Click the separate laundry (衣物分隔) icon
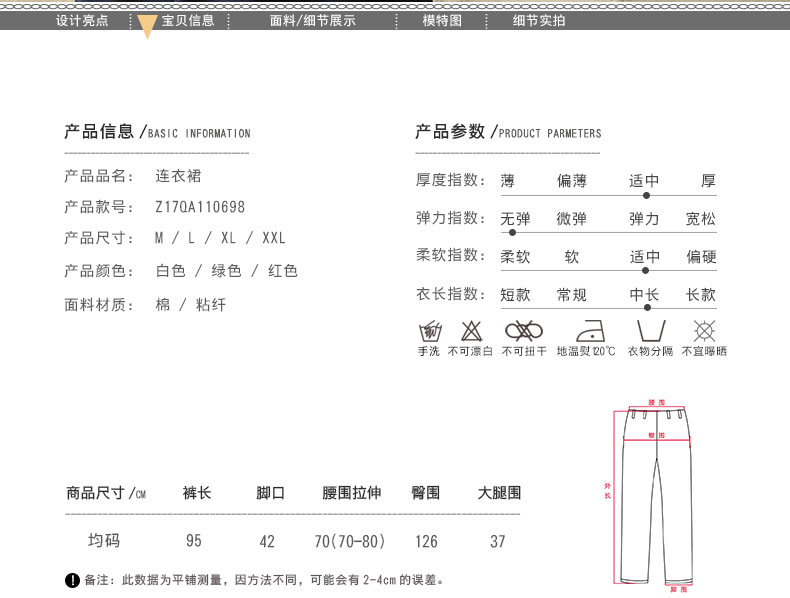 tap(650, 331)
